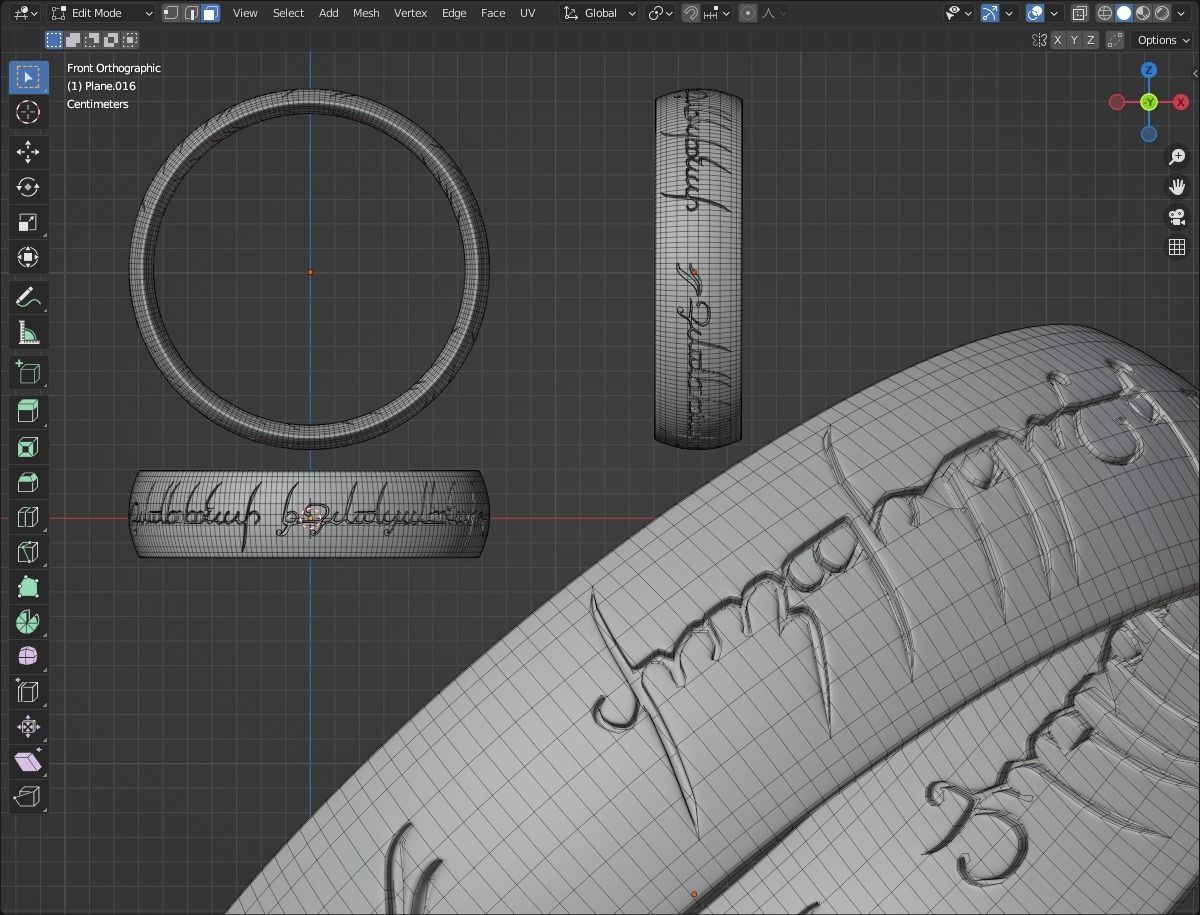The image size is (1200, 915).
Task: Toggle camera view with camera icon
Action: pos(1177,217)
